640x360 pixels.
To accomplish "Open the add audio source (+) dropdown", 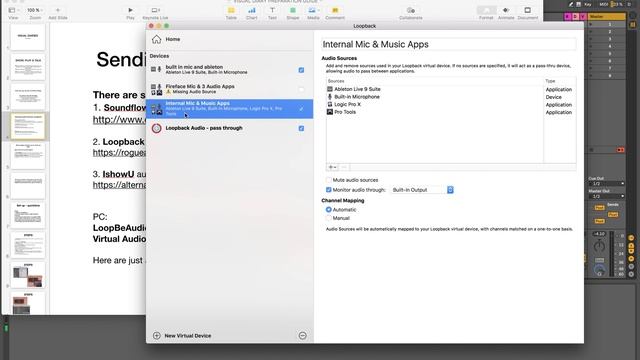I will (x=332, y=167).
